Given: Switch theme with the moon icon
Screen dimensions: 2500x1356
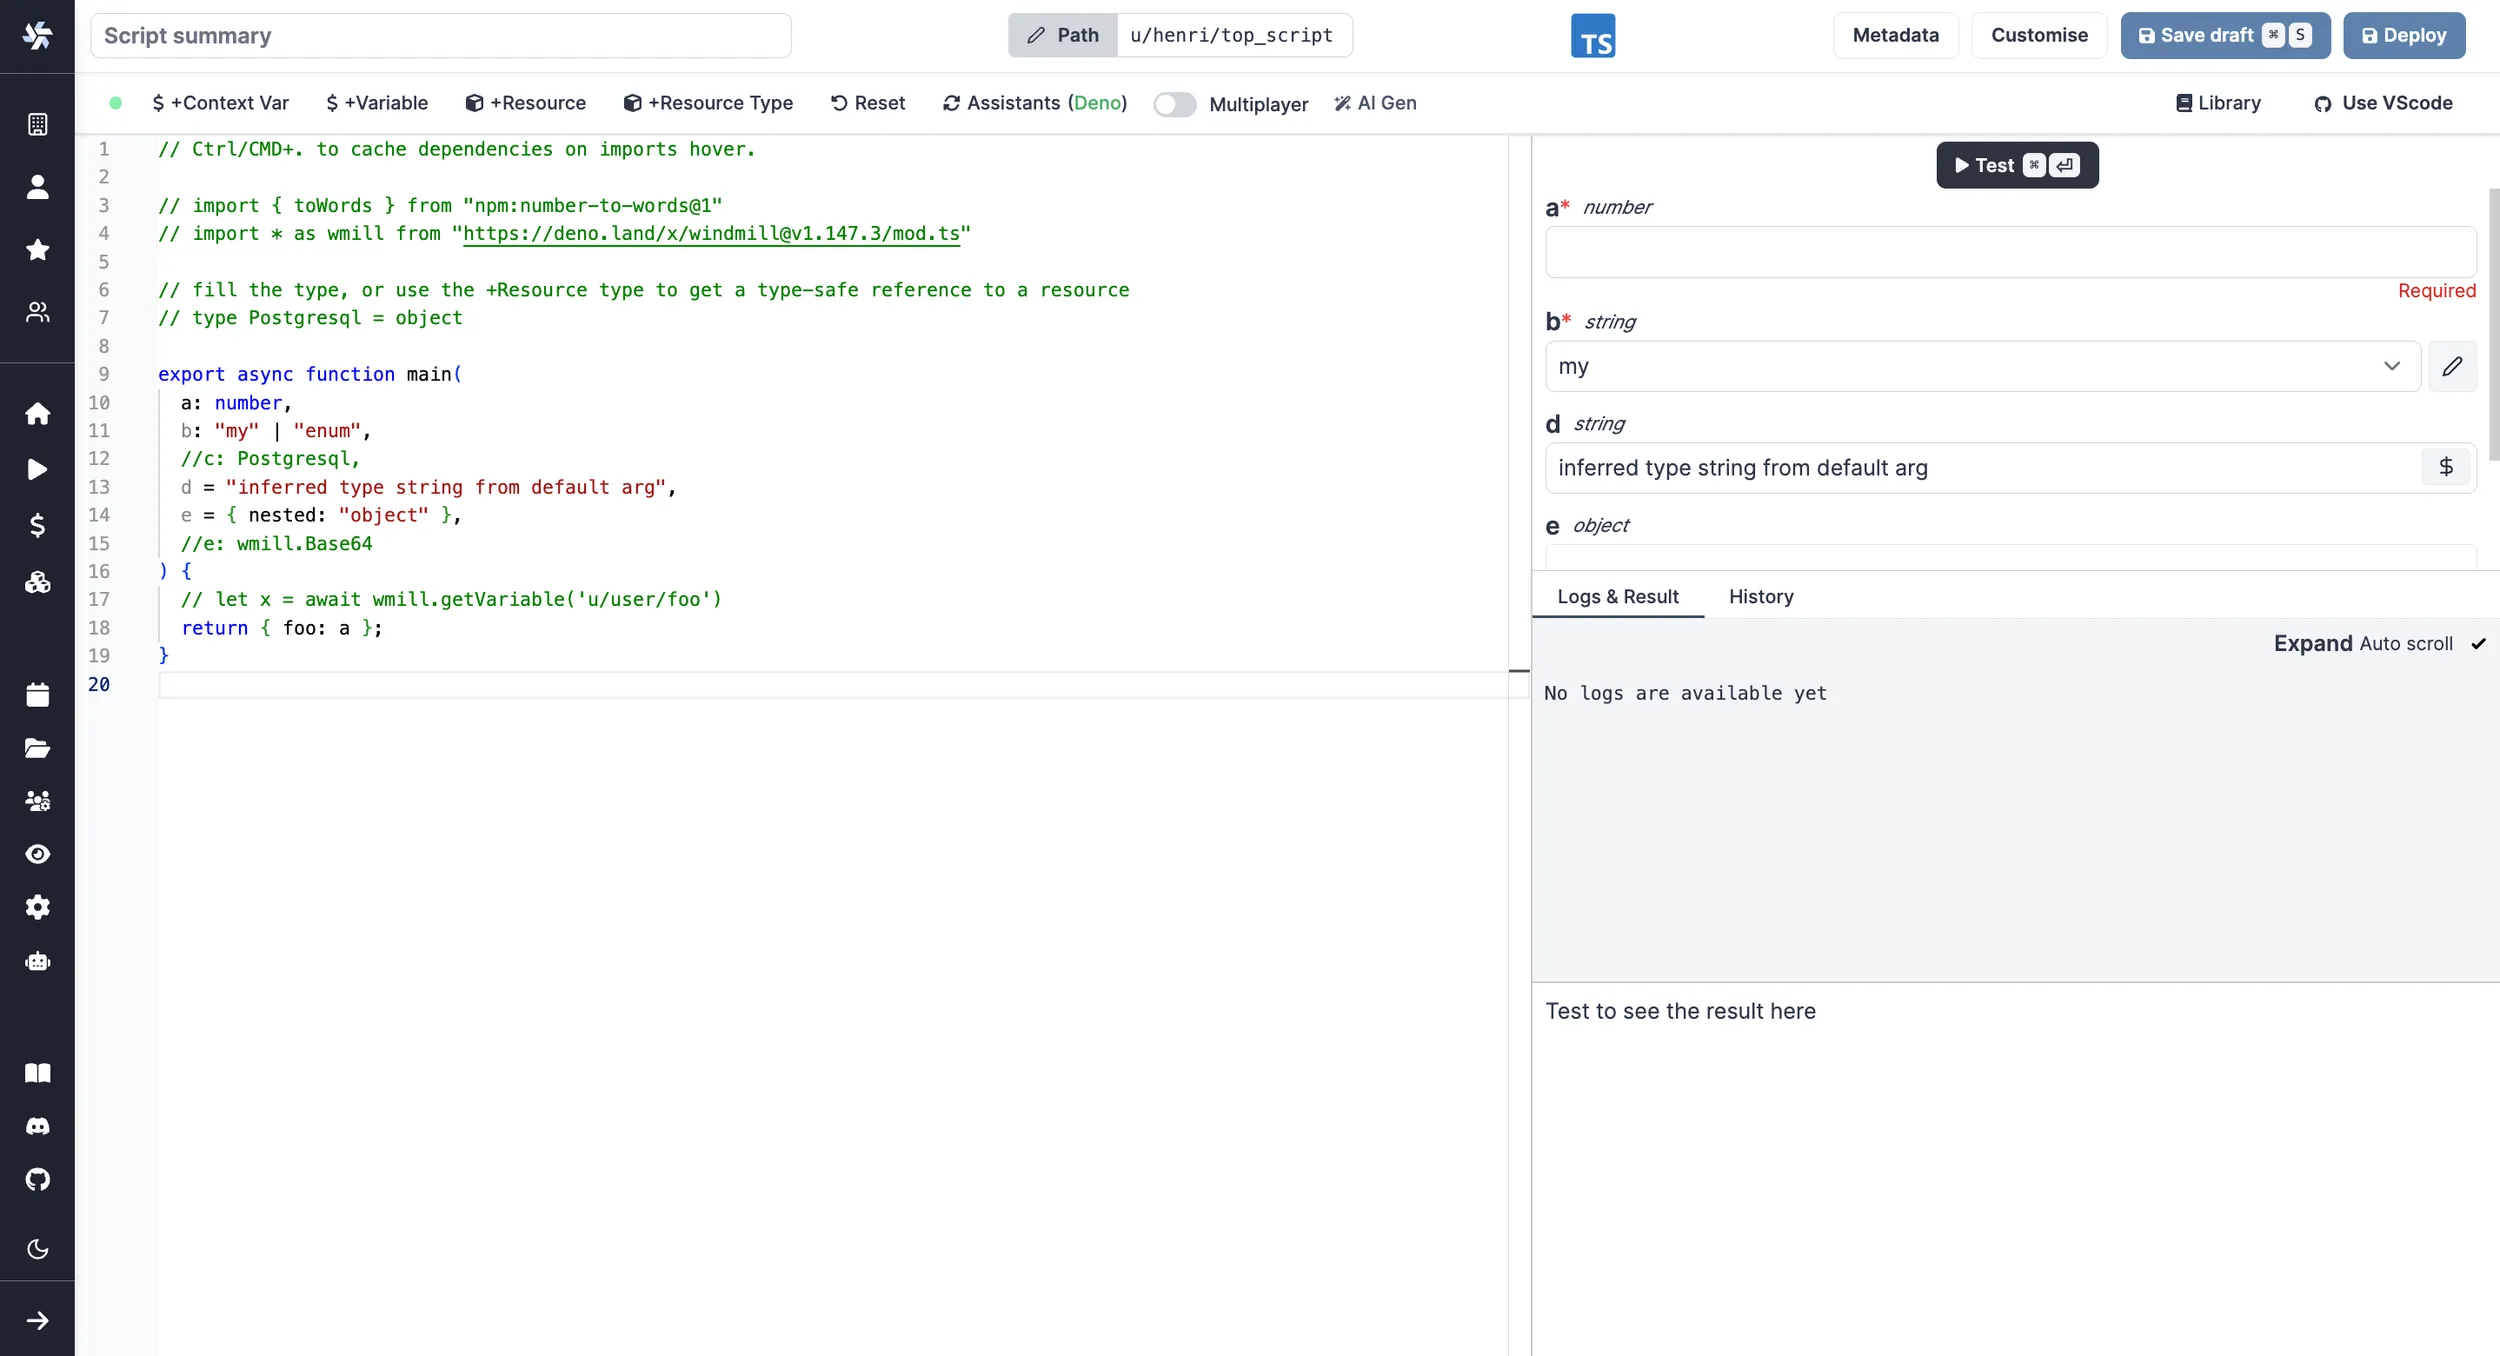Looking at the screenshot, I should click(x=37, y=1249).
